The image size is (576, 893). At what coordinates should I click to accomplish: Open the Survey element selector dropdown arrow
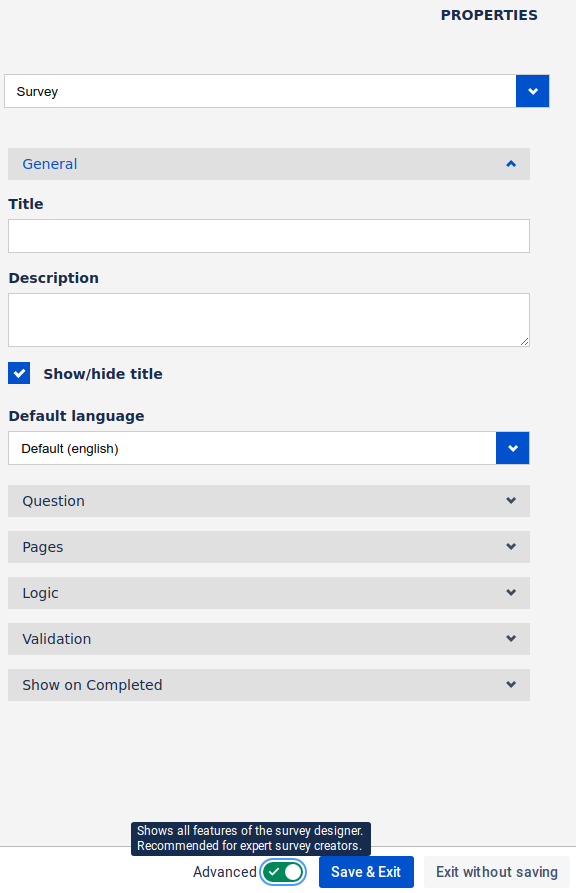pyautogui.click(x=532, y=91)
